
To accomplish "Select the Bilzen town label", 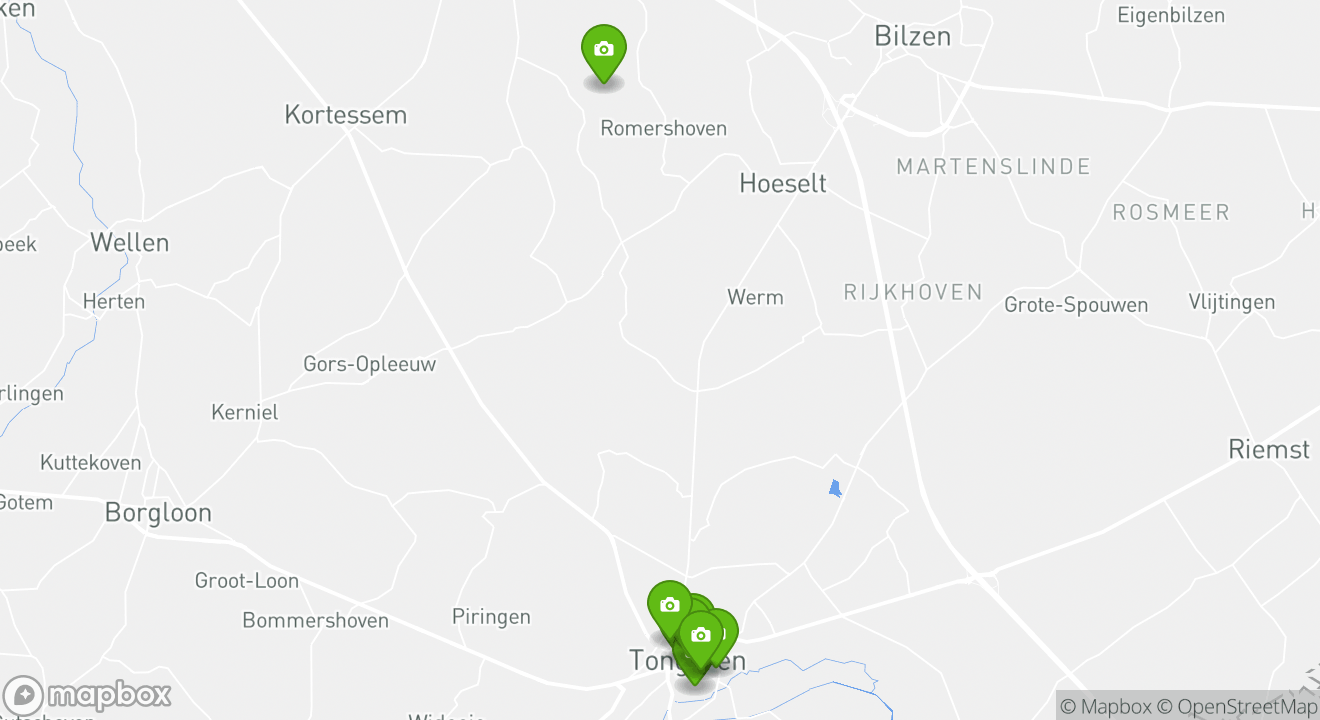I will pyautogui.click(x=912, y=36).
